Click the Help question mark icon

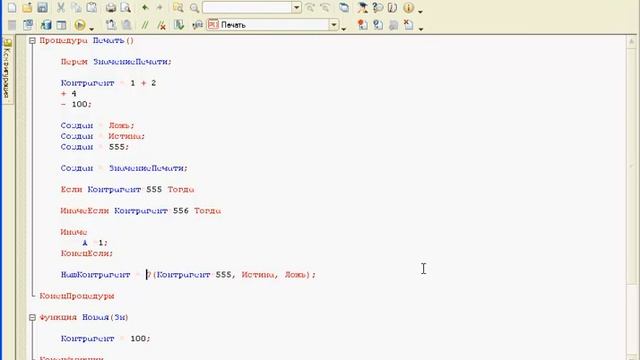377,7
